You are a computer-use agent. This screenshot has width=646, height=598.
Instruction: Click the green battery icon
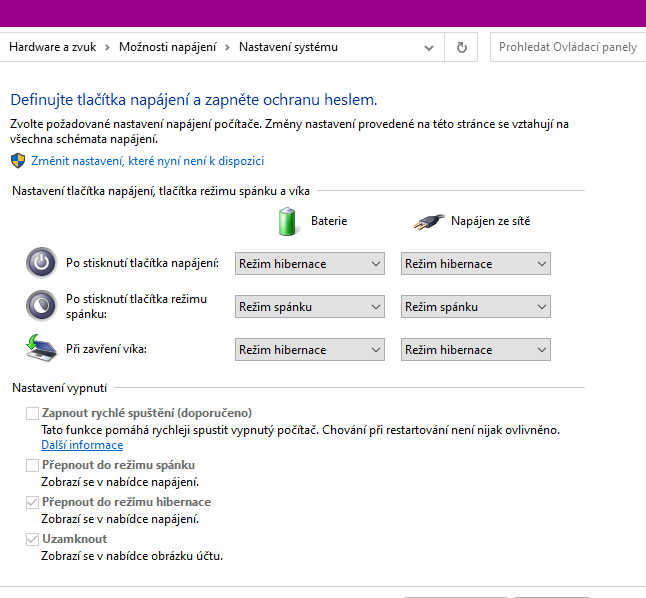pyautogui.click(x=288, y=221)
